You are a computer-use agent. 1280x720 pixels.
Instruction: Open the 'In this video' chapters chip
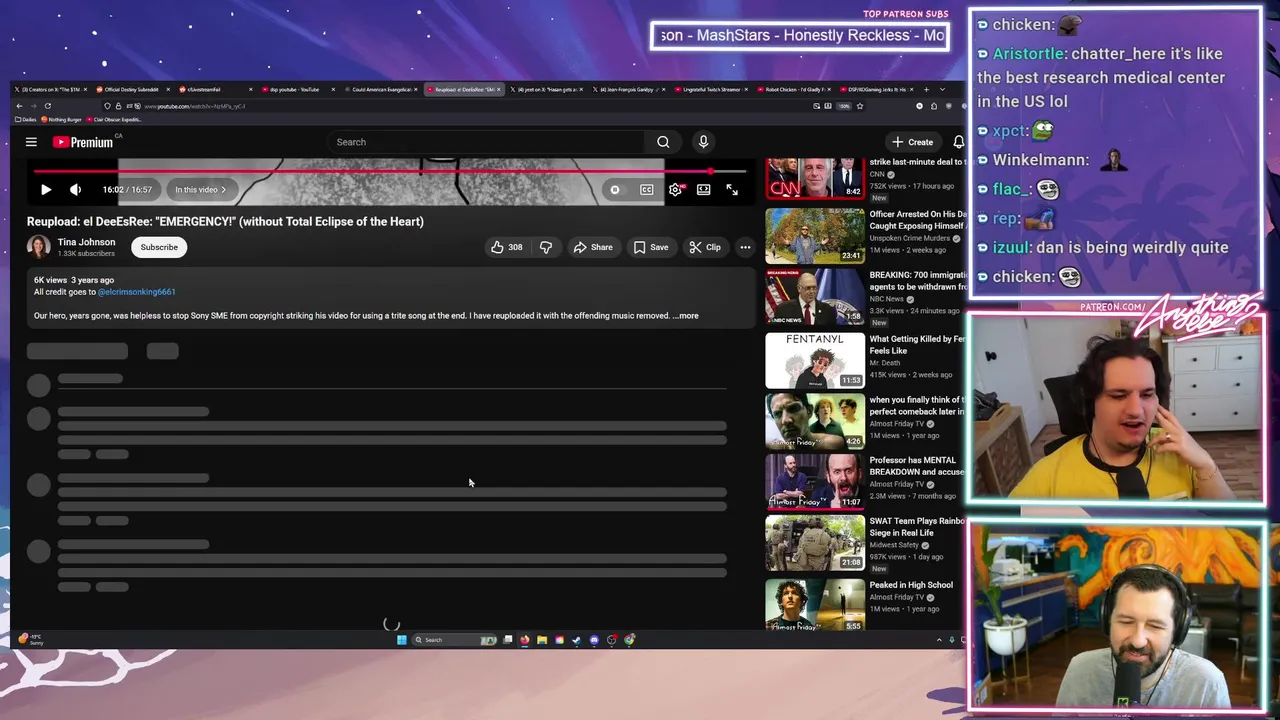coord(200,189)
